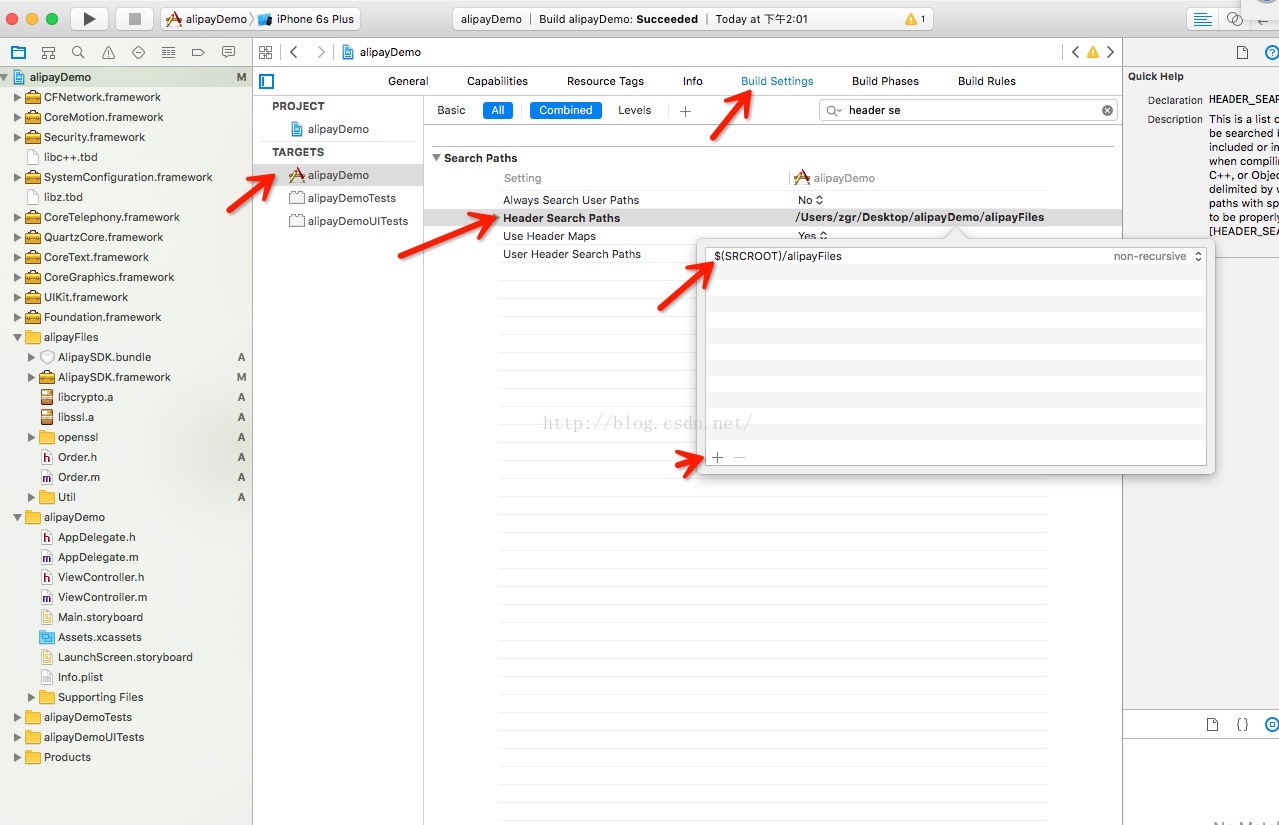Jump to the next issue
1279x825 pixels.
(x=1110, y=52)
